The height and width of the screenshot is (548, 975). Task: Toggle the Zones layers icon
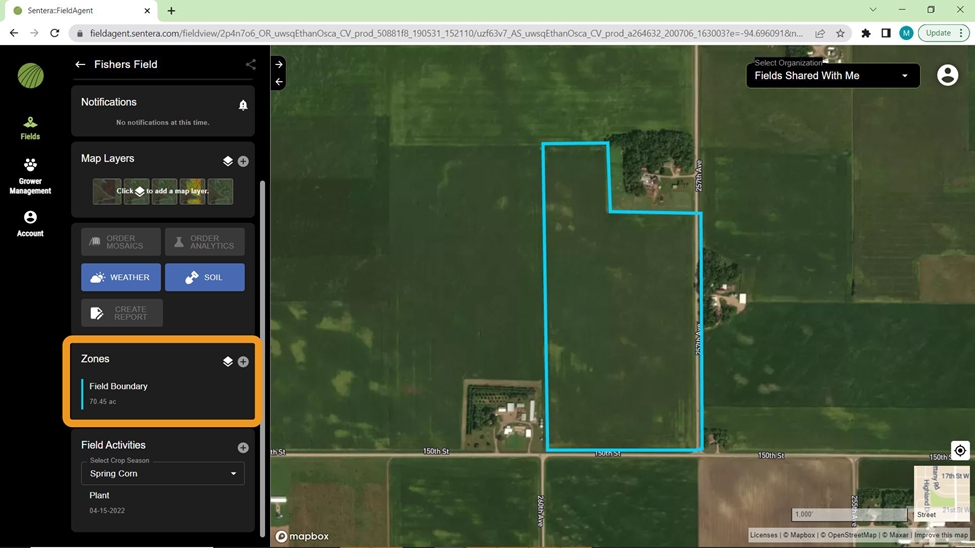[x=228, y=362]
